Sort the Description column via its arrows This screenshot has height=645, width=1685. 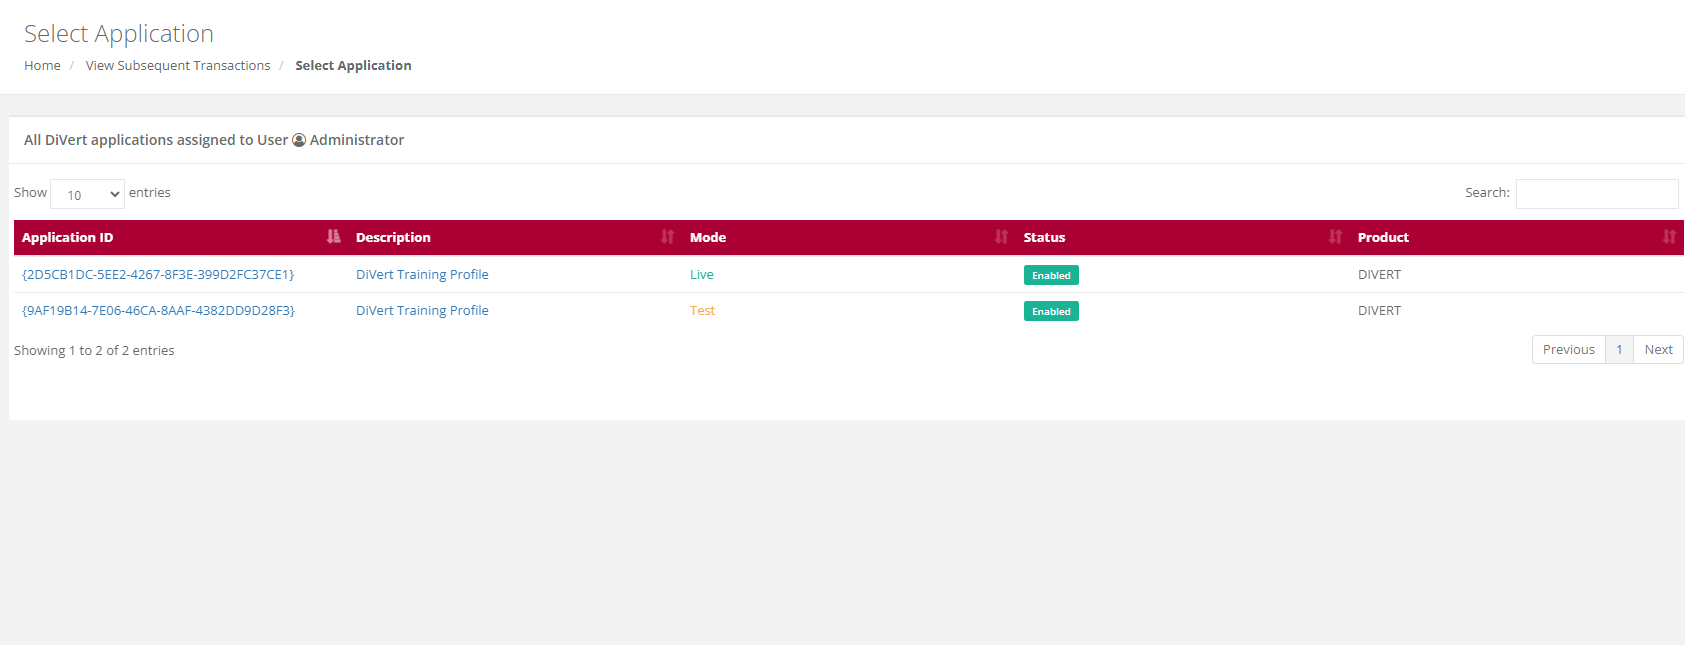pyautogui.click(x=667, y=237)
